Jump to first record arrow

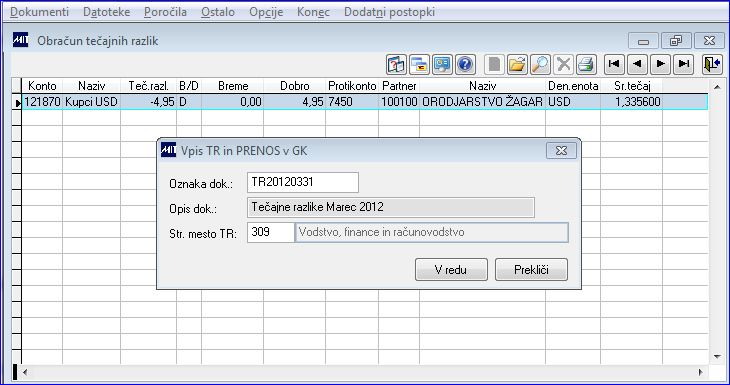[x=614, y=64]
